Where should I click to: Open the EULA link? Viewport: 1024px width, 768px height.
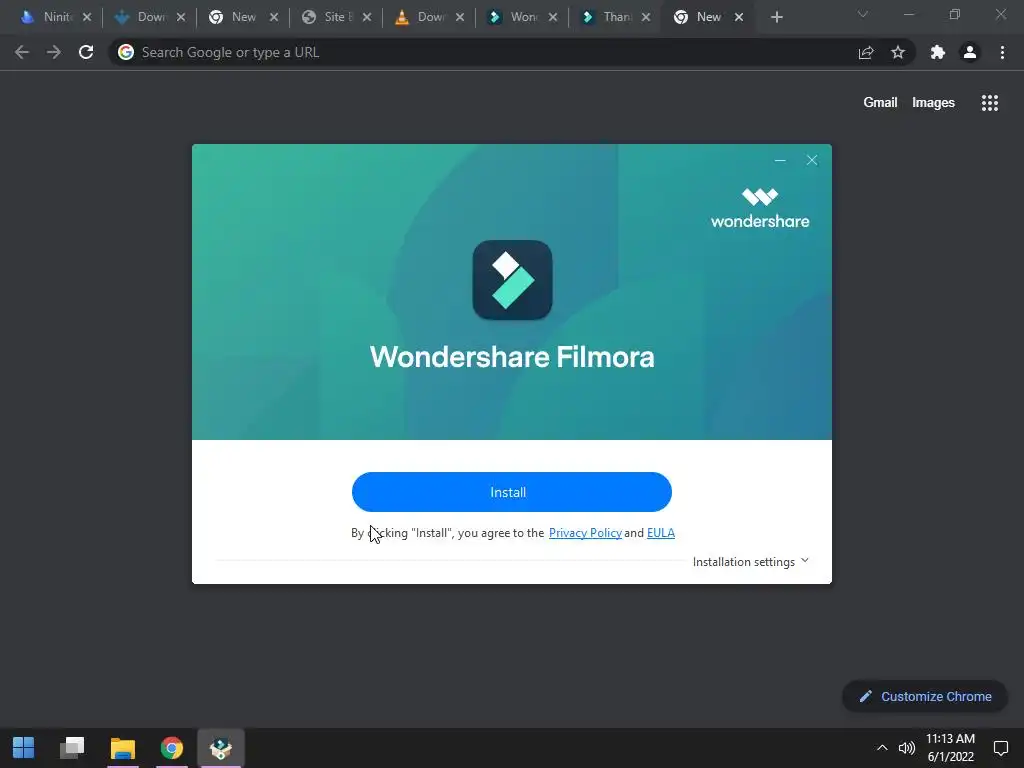click(660, 533)
